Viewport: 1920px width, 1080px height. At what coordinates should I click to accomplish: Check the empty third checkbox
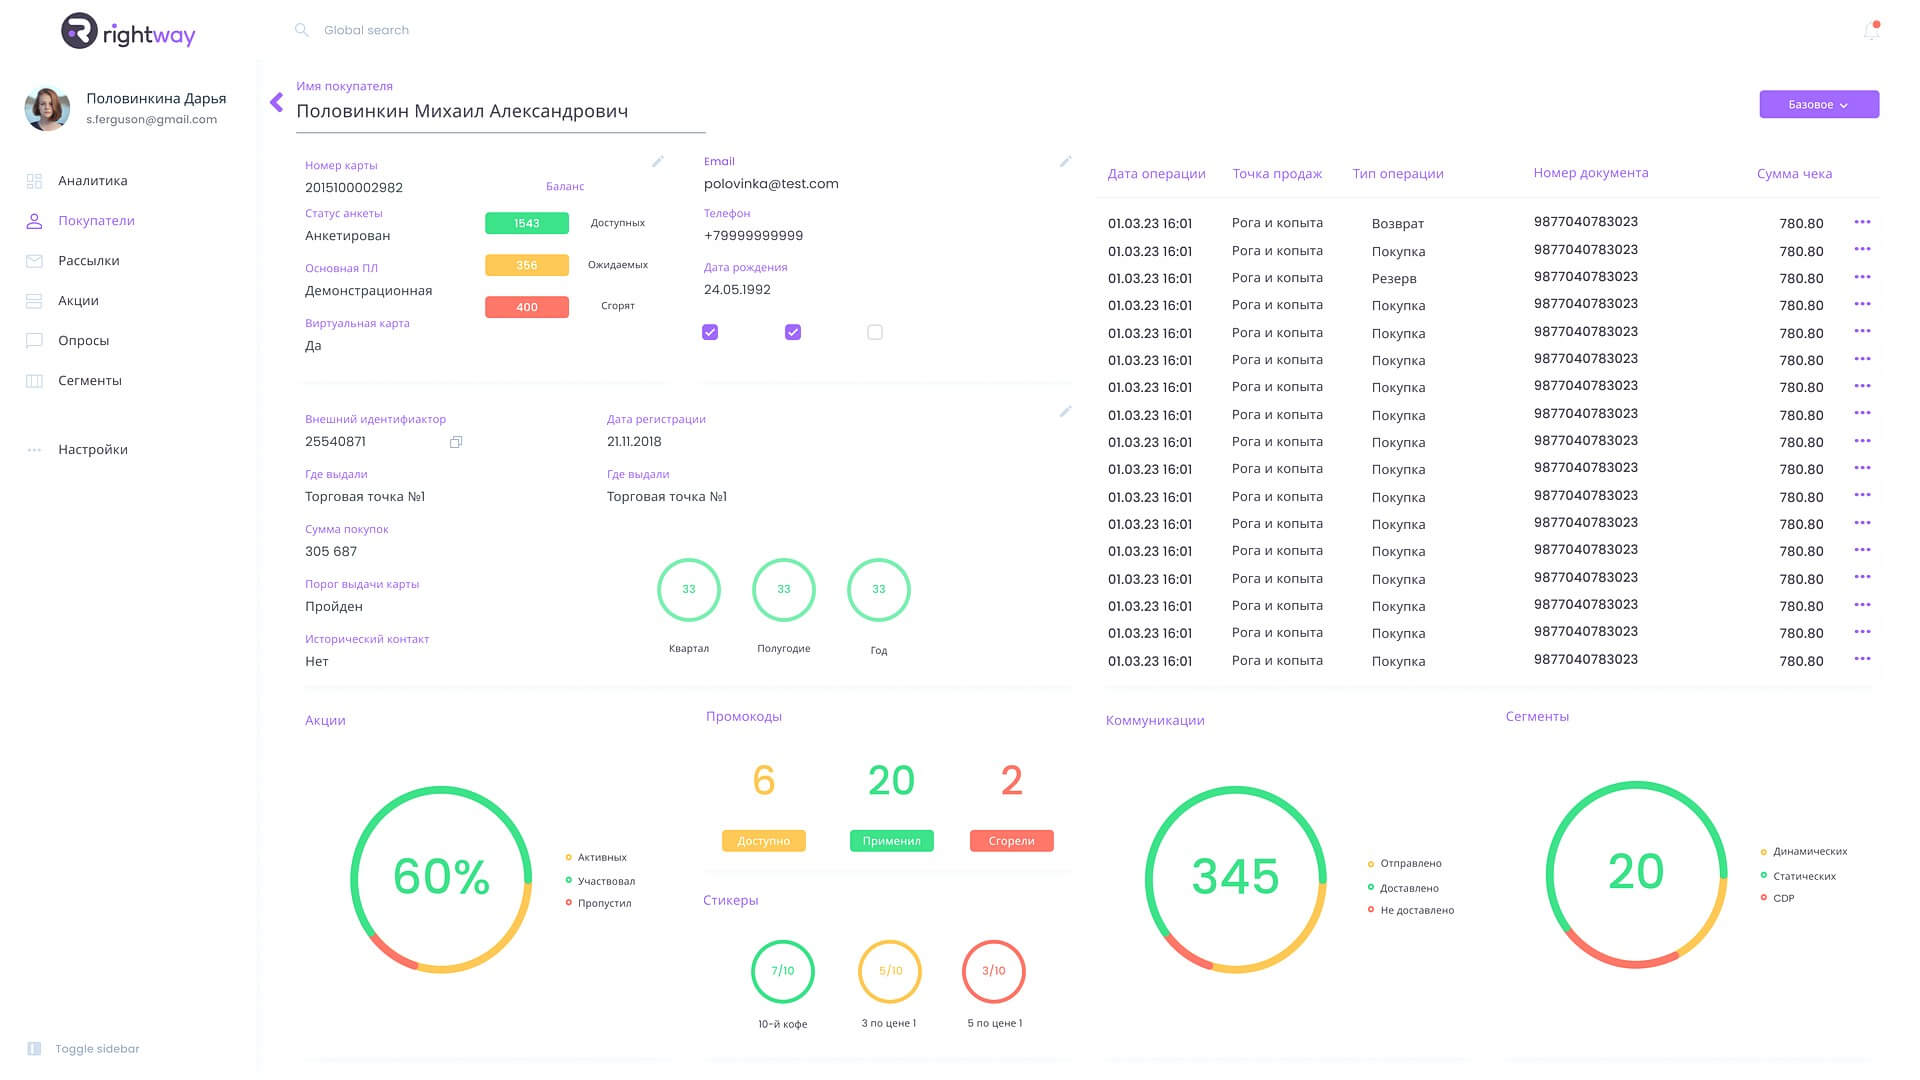point(875,332)
